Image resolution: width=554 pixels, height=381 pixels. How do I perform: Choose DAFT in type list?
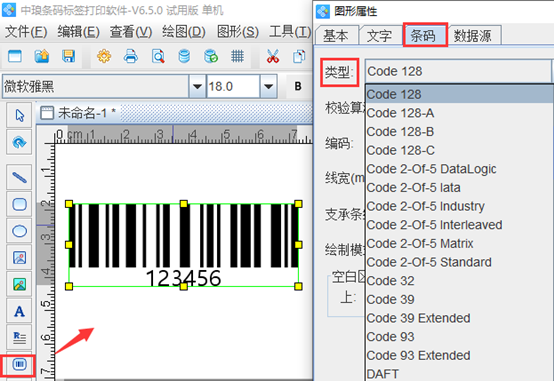click(460, 374)
